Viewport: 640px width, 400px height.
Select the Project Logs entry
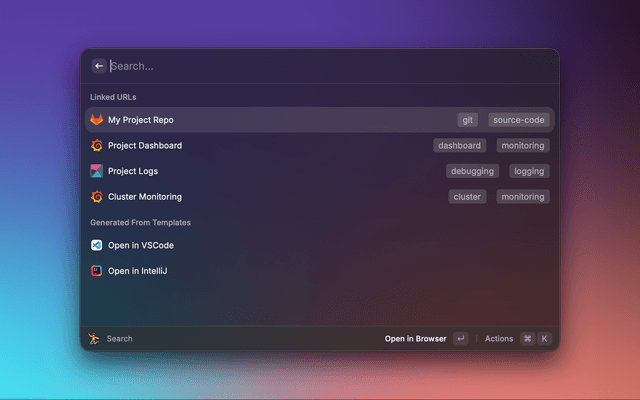click(133, 171)
